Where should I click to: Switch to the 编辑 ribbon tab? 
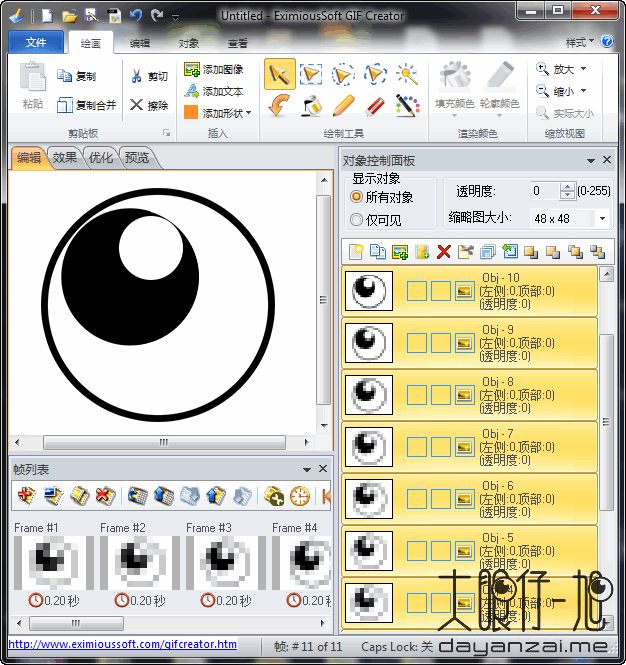(140, 43)
